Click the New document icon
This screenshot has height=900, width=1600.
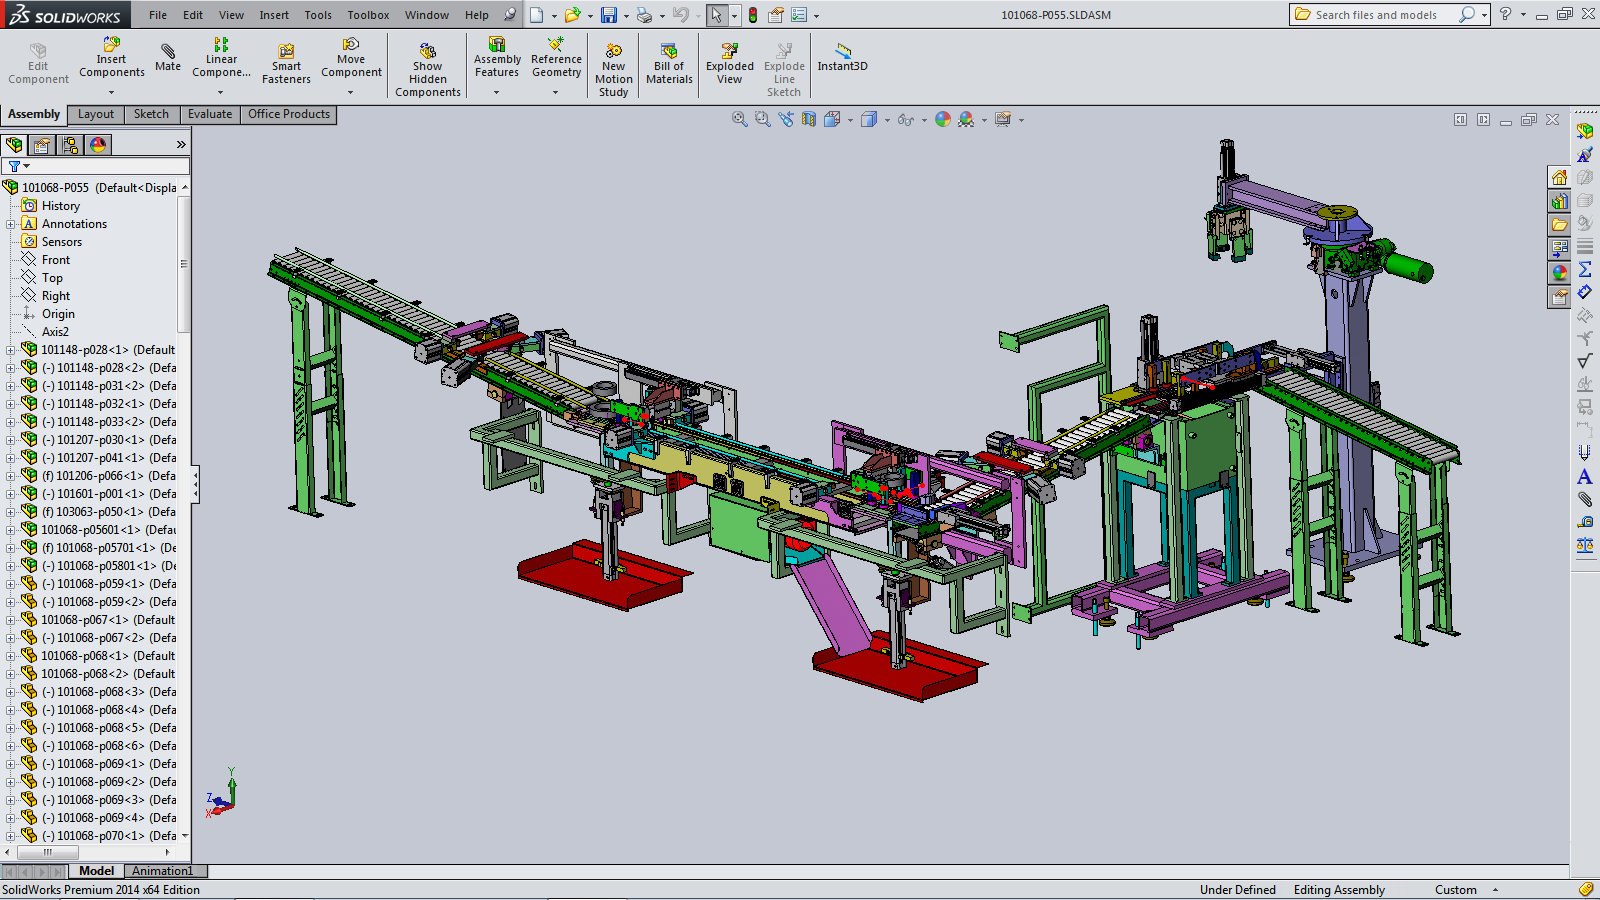[537, 15]
